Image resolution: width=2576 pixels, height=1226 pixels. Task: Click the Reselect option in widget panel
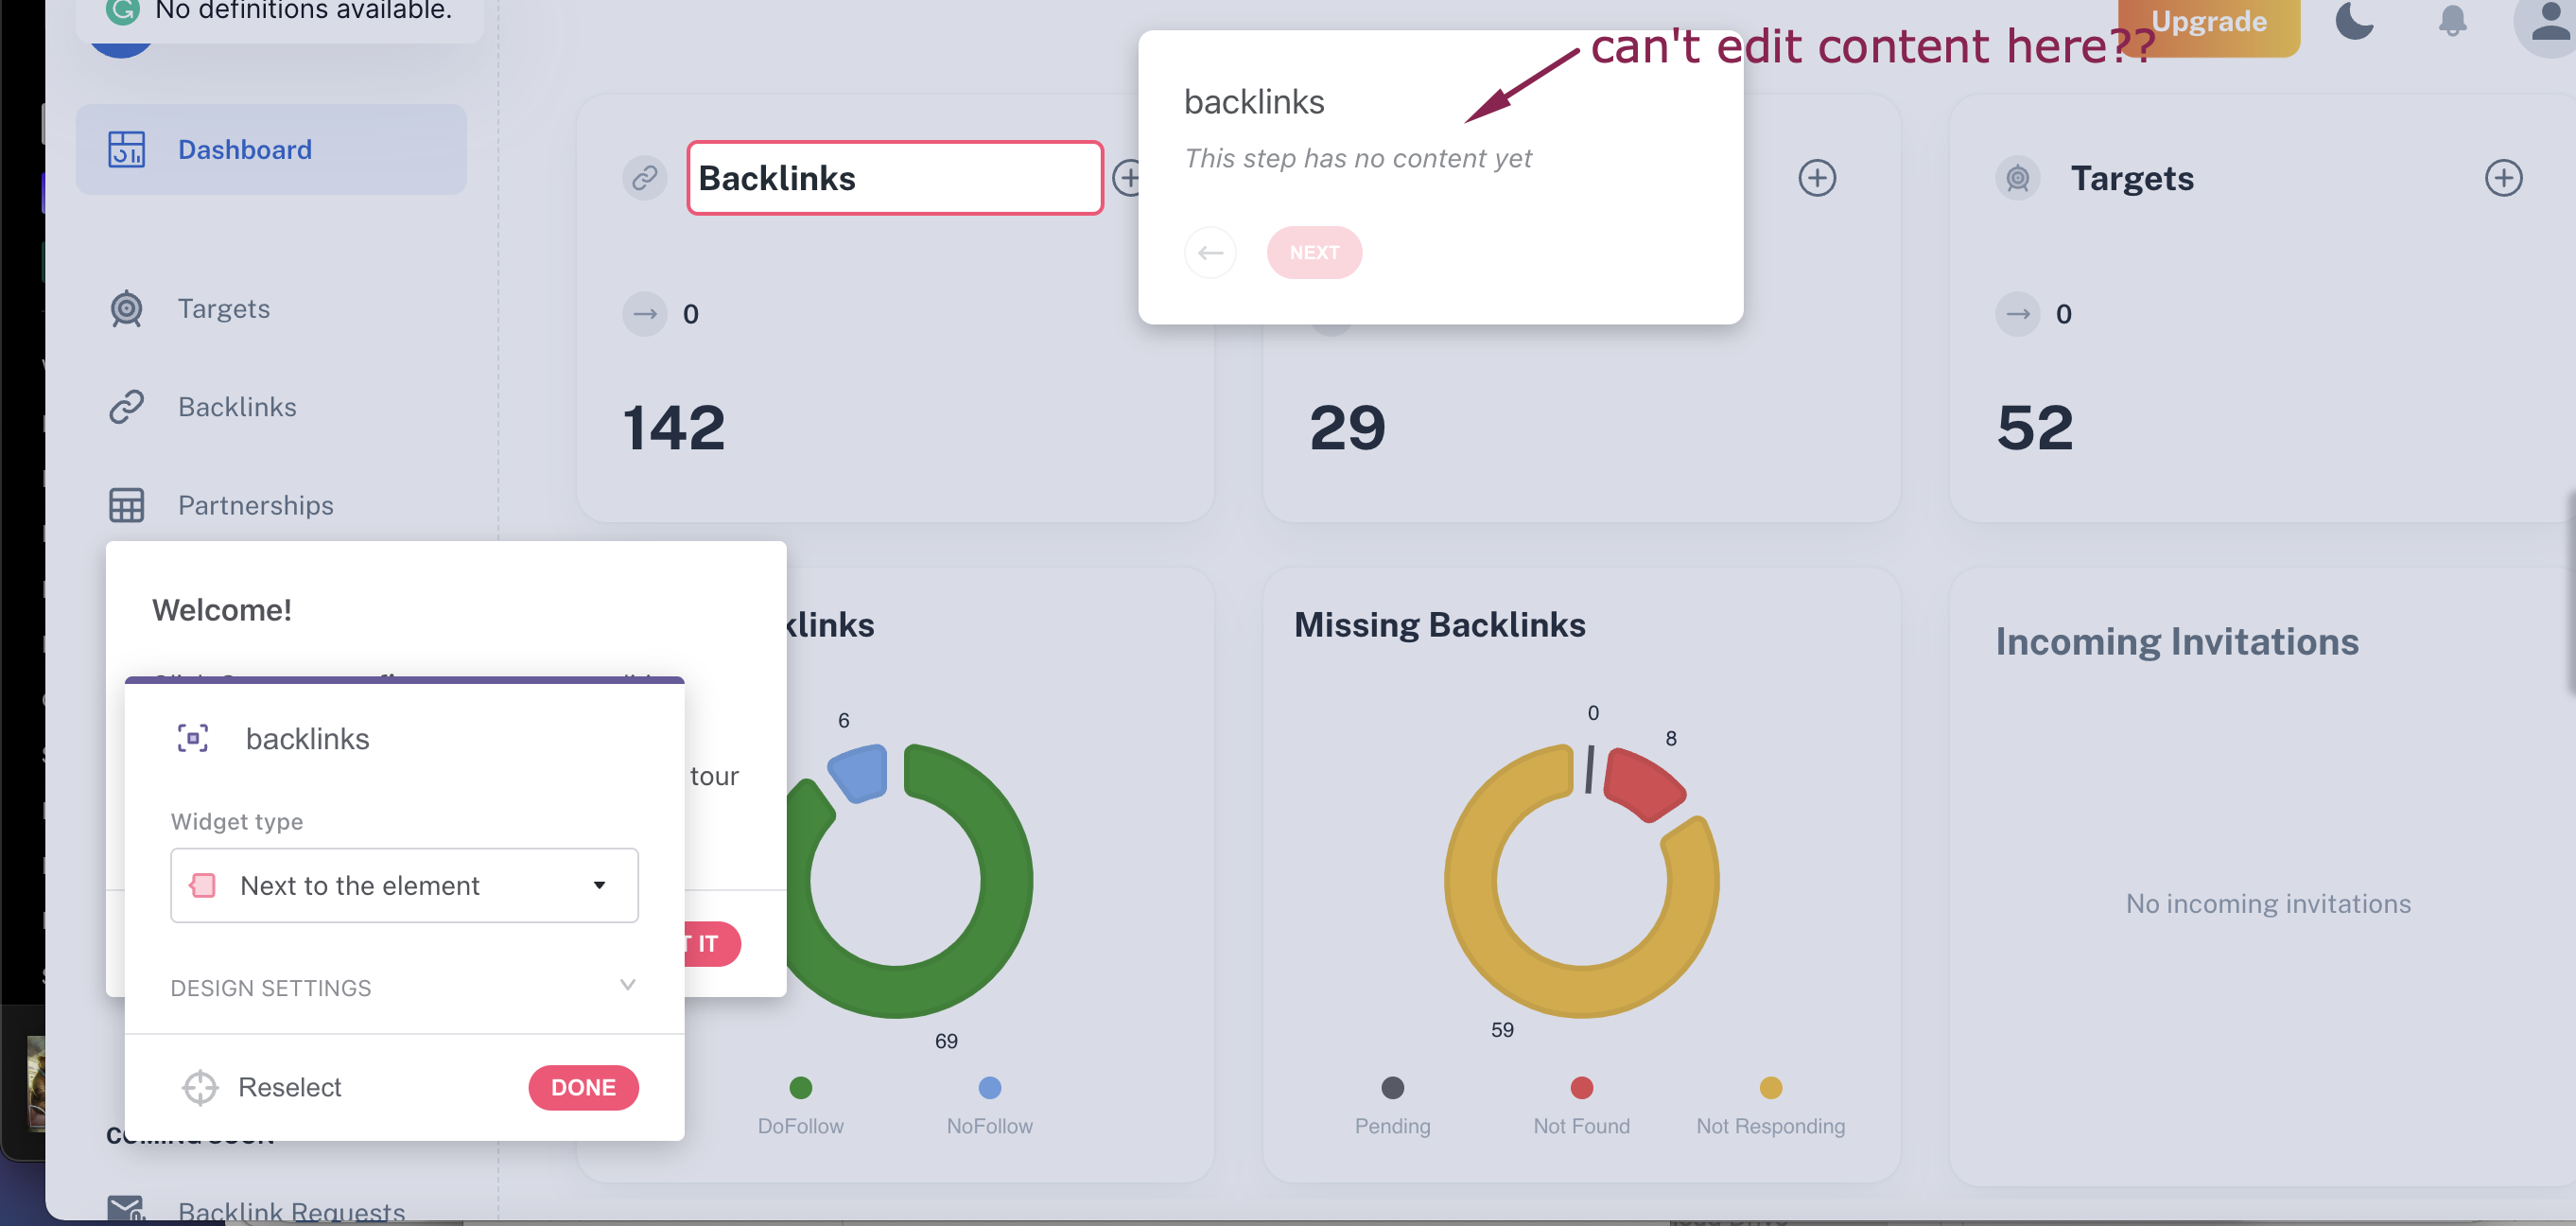[287, 1086]
